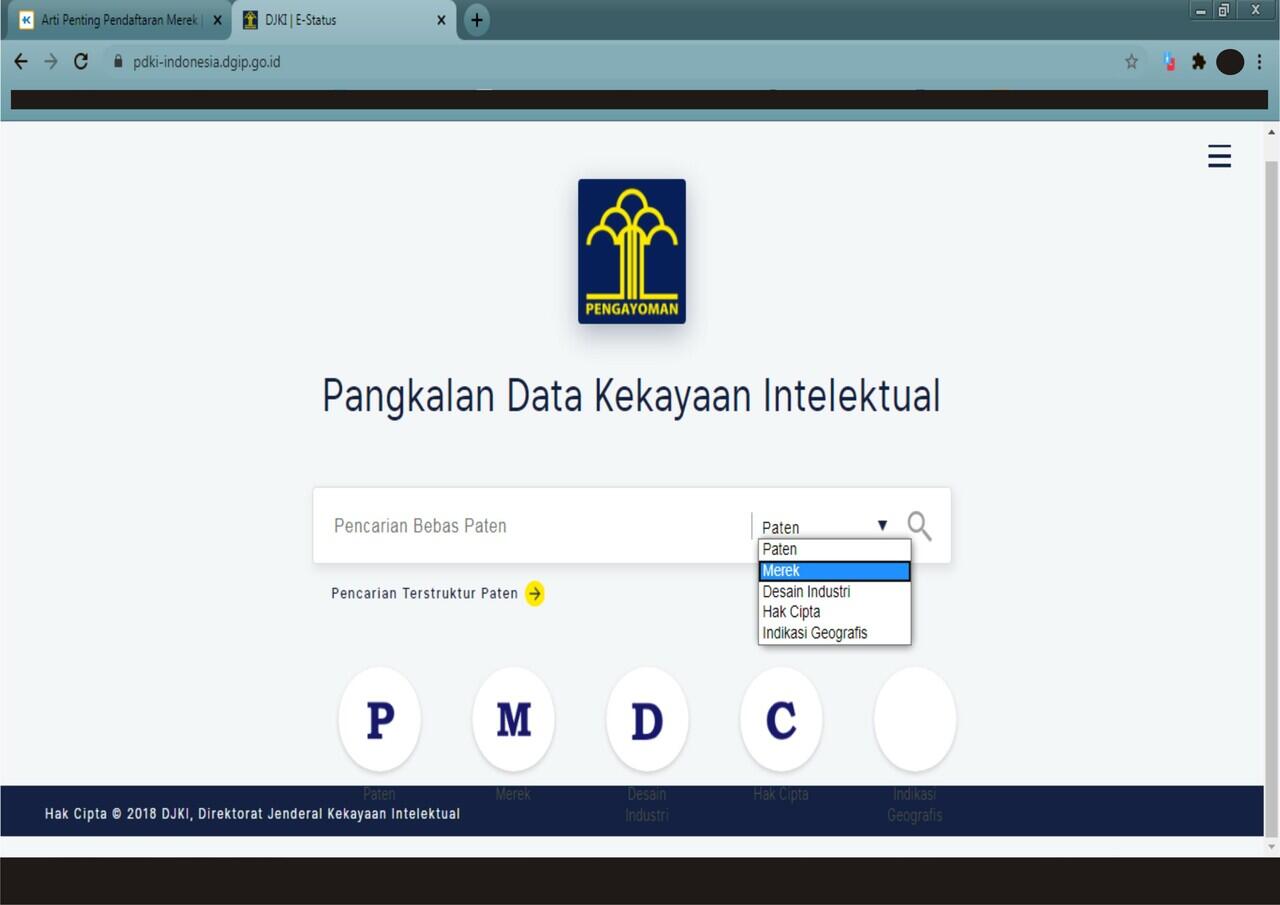Close the DJKI E-Status tab

pyautogui.click(x=441, y=20)
